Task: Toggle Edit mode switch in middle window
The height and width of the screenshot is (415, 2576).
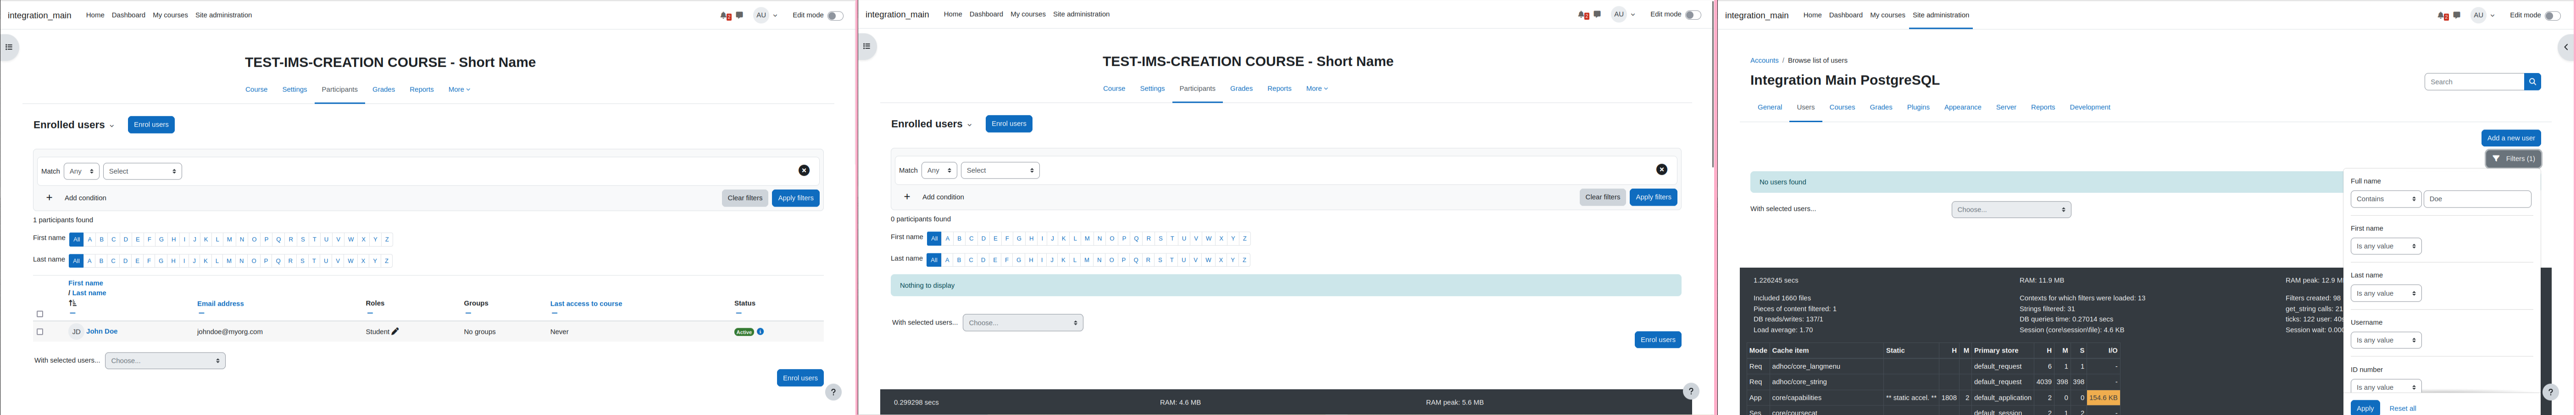Action: 1693,15
